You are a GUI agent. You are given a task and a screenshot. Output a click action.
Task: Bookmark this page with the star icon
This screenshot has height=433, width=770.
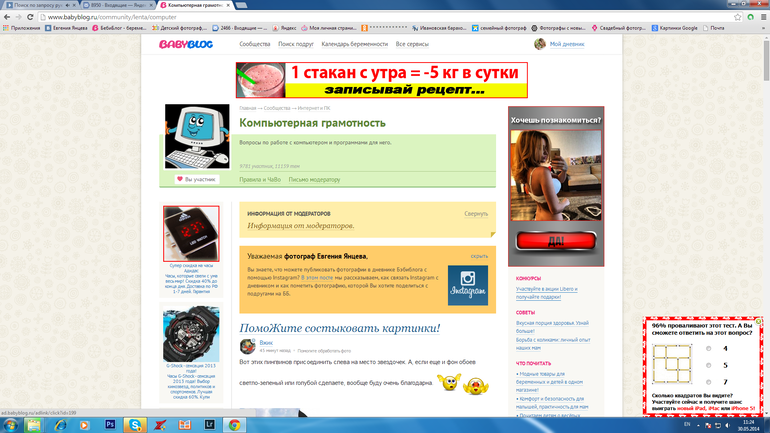[738, 17]
